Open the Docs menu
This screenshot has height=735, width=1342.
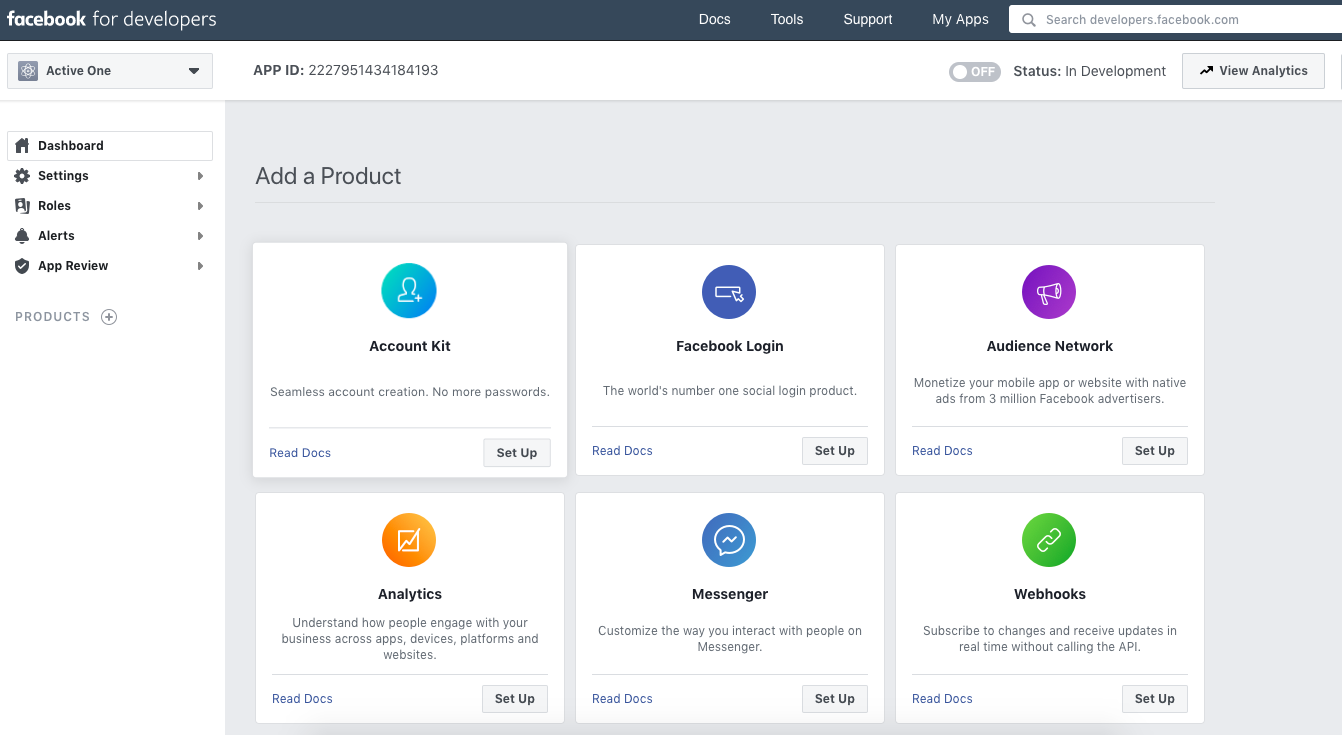(714, 19)
